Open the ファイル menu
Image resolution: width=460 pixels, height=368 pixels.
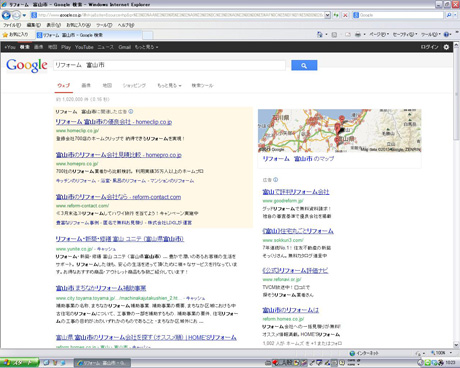[x=12, y=25]
